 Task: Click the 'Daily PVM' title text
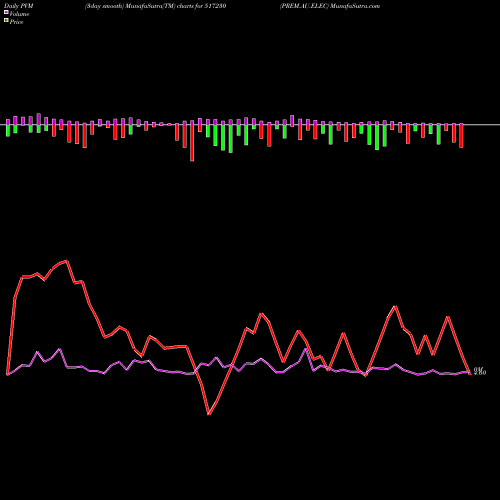[x=20, y=6]
